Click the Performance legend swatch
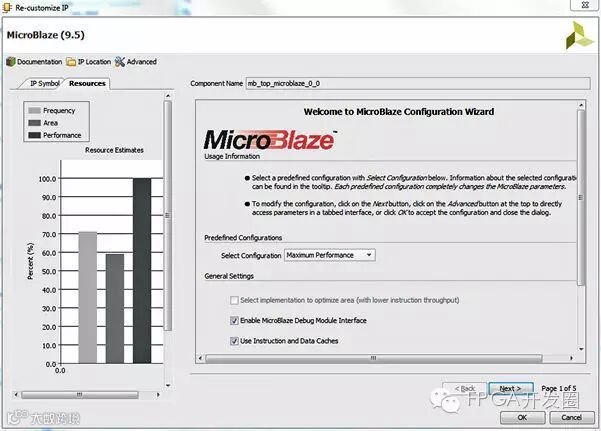The height and width of the screenshot is (431, 601). click(34, 135)
